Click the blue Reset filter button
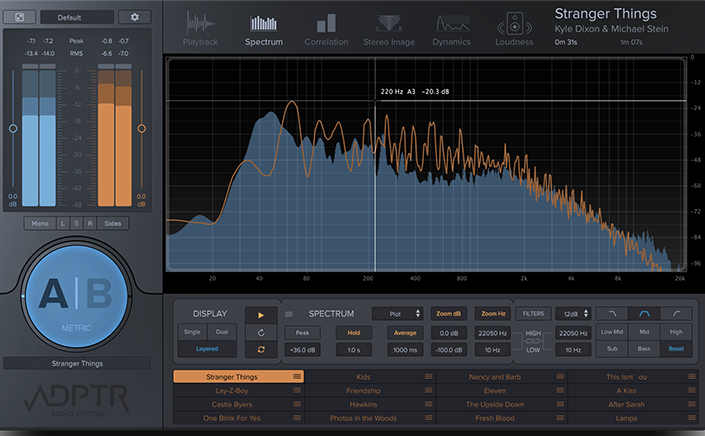Screen dimensions: 705x436 (x=676, y=349)
